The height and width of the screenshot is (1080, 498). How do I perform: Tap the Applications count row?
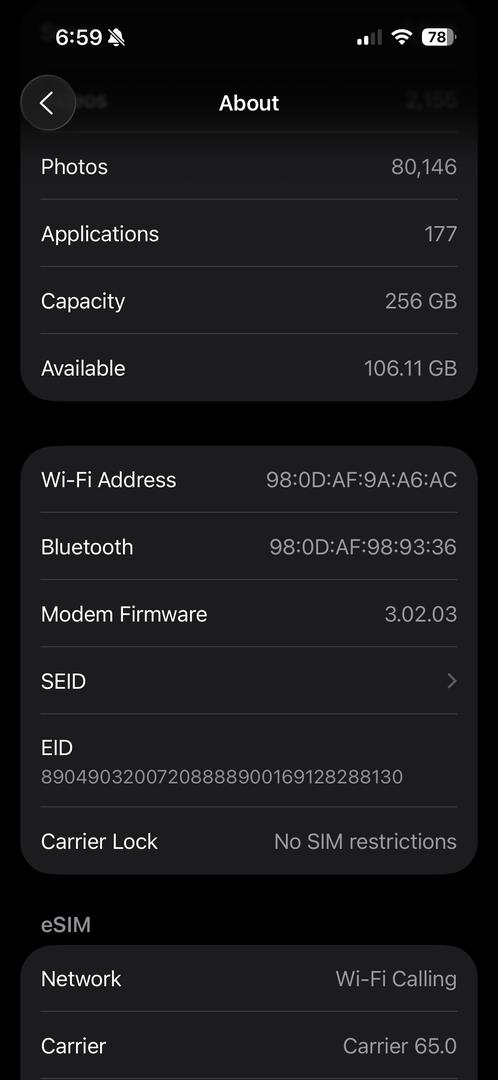[249, 233]
